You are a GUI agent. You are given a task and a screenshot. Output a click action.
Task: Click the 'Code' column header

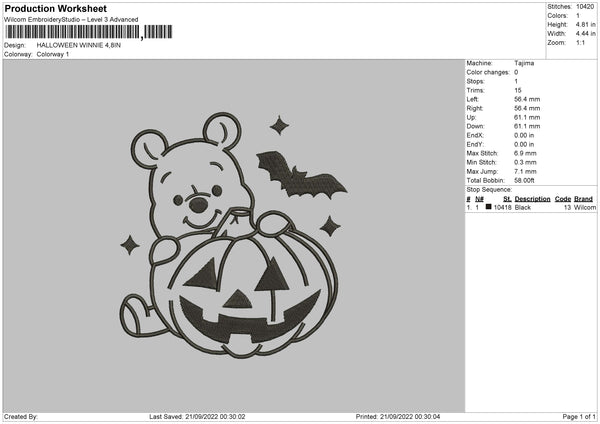562,199
